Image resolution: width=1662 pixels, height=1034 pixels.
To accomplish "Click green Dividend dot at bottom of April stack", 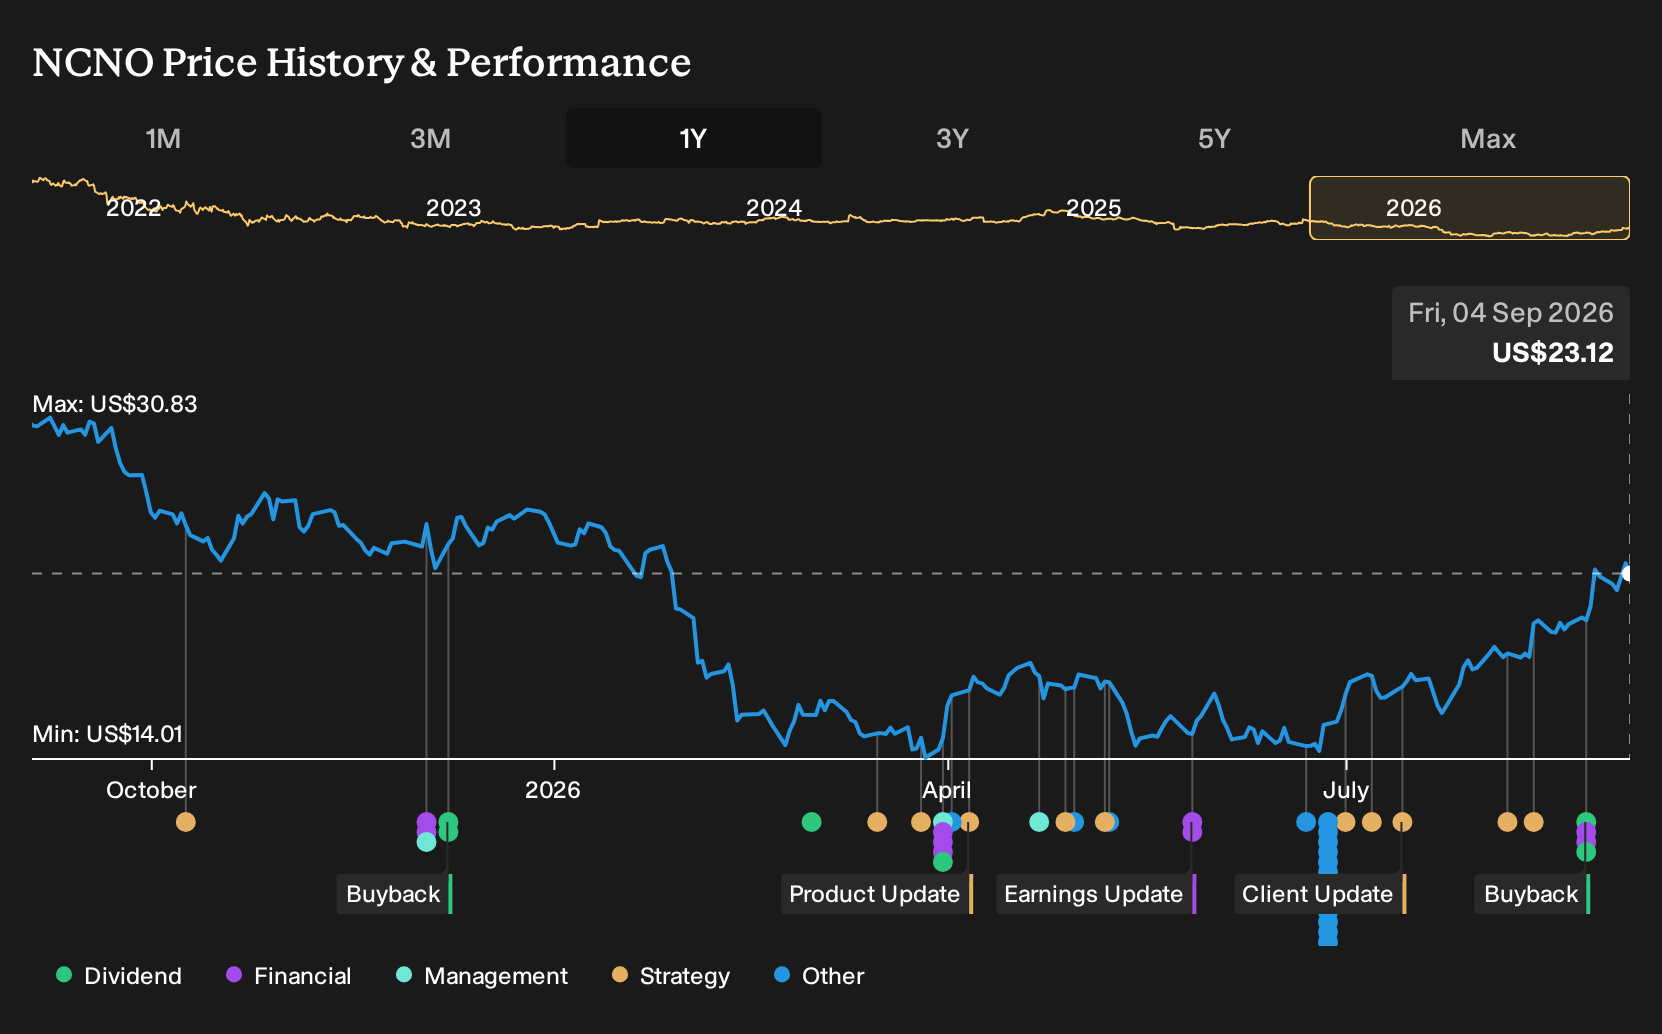I will coord(943,862).
